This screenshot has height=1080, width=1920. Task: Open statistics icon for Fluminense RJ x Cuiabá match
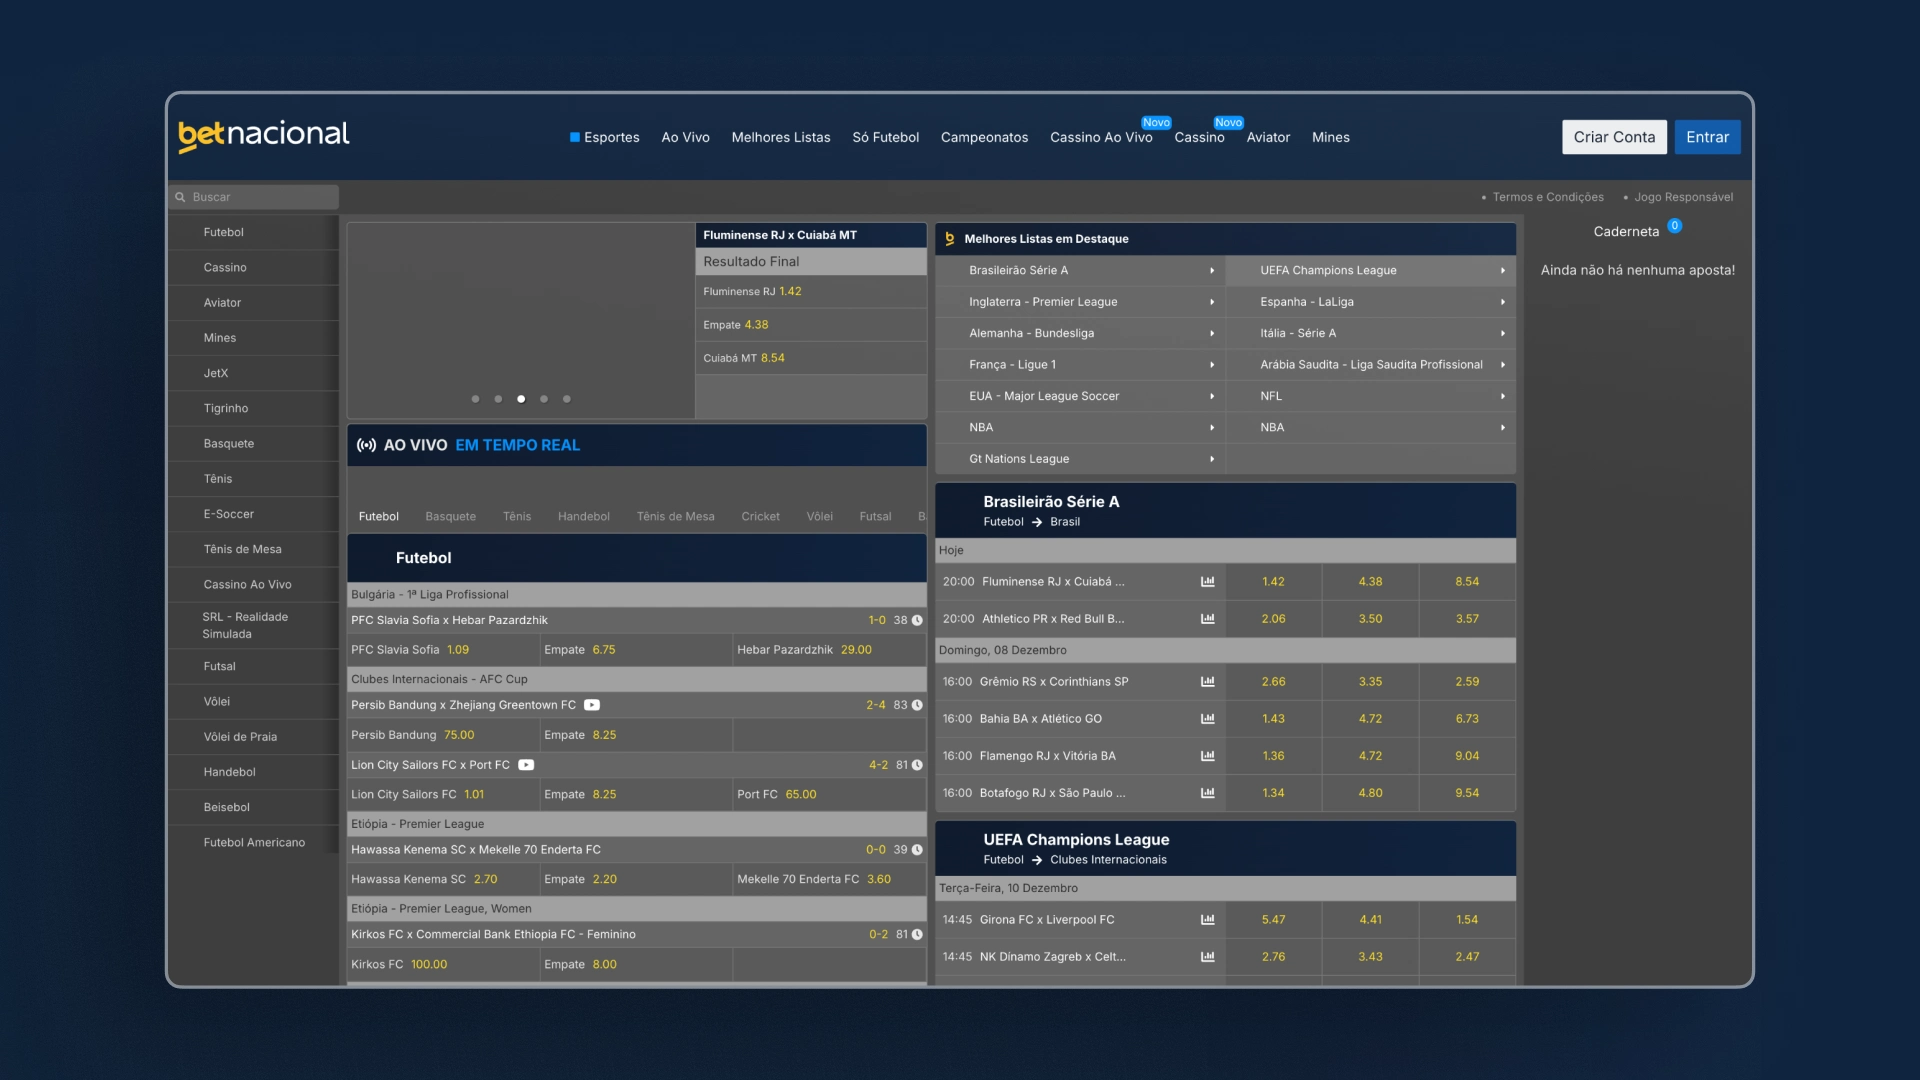pos(1207,581)
